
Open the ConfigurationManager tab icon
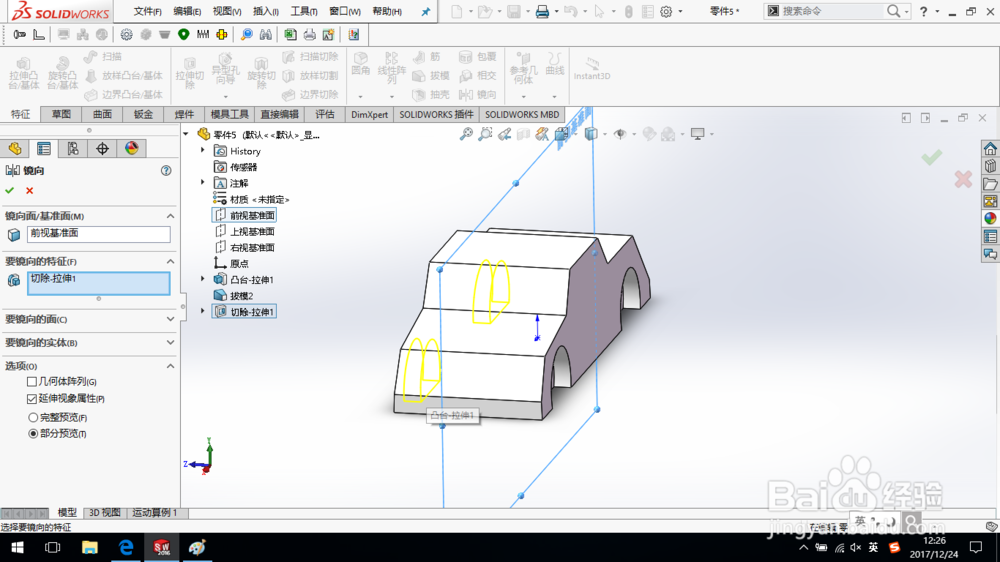tap(73, 149)
